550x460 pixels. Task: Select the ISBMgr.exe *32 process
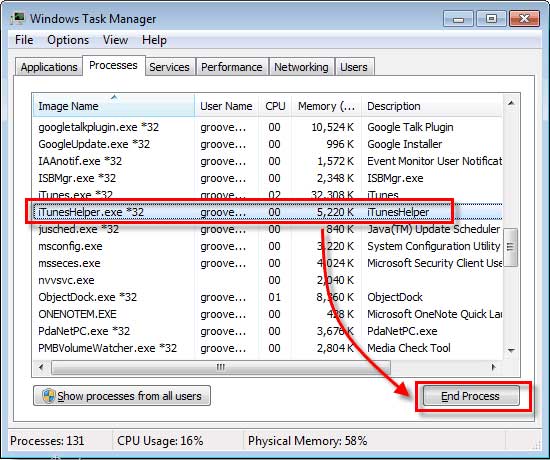pyautogui.click(x=268, y=178)
